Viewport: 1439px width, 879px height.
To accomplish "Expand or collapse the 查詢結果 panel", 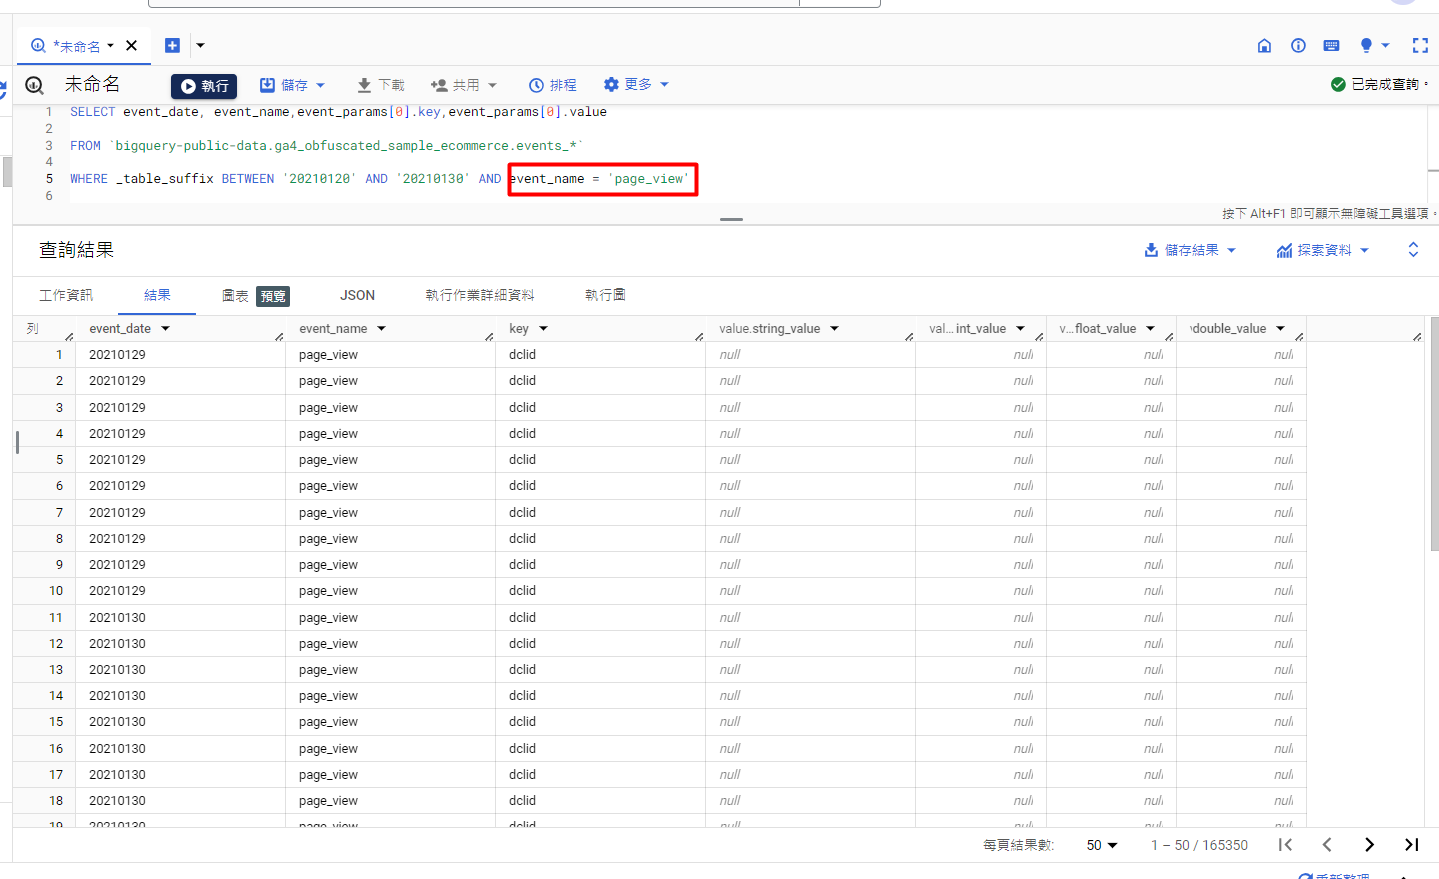I will (1413, 250).
